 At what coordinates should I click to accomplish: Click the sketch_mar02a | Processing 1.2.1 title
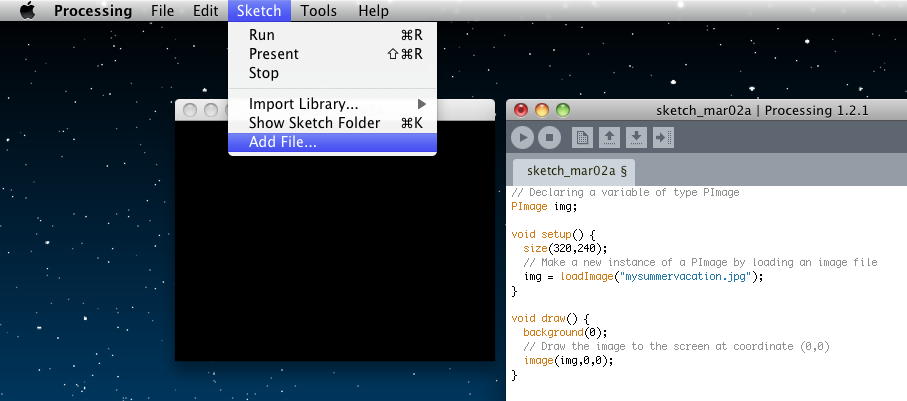coord(762,110)
